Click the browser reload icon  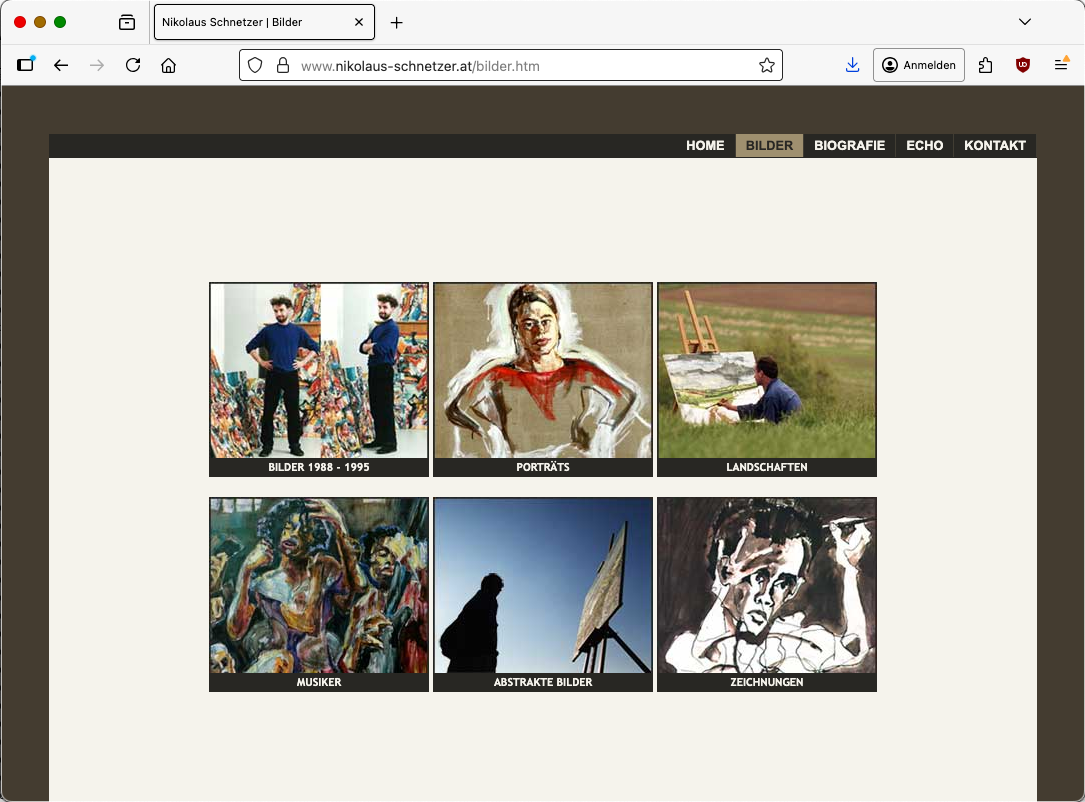coord(133,65)
